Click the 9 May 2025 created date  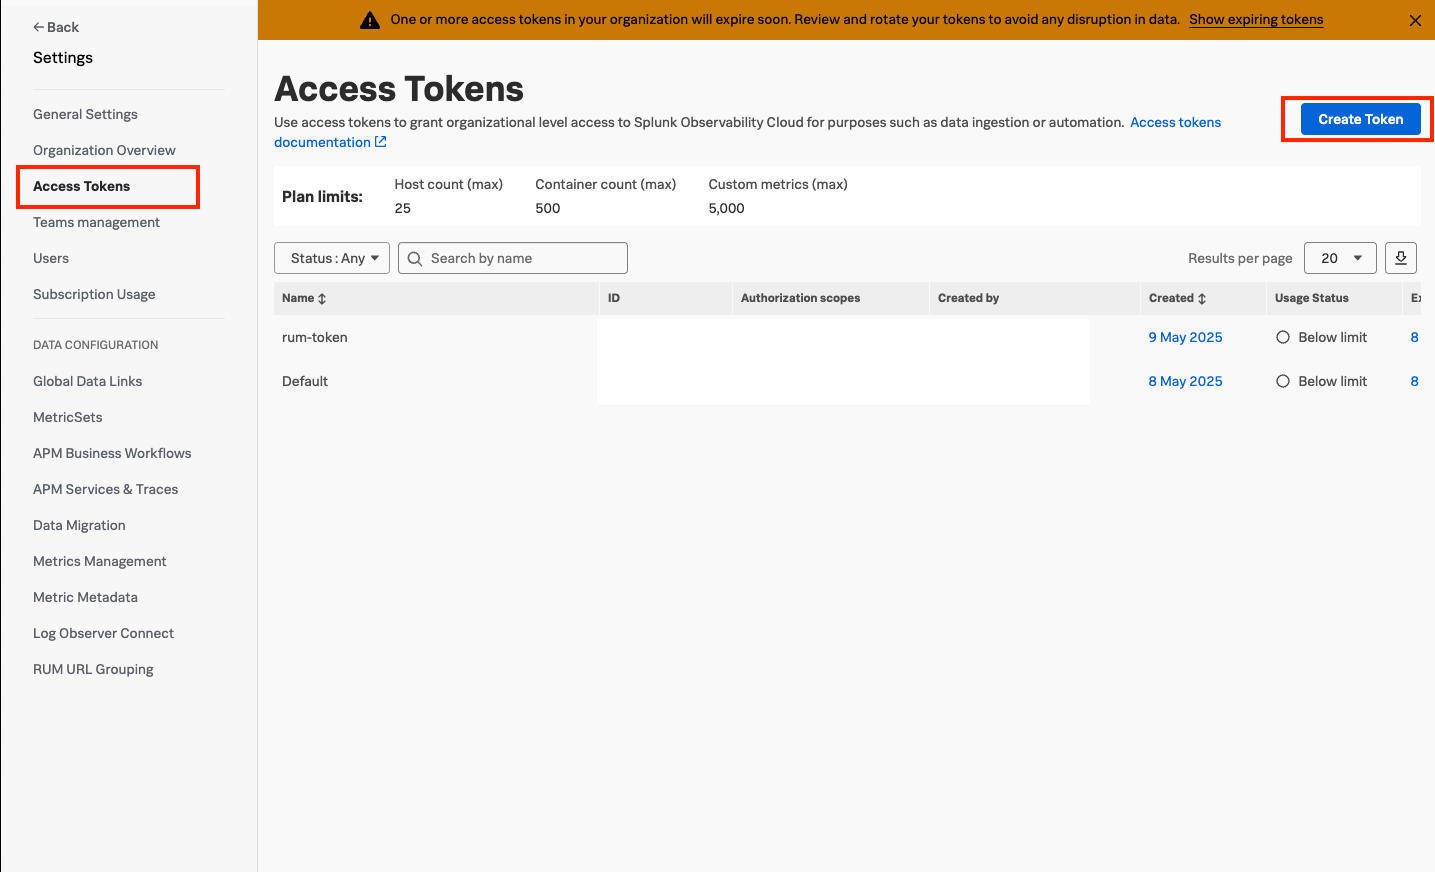tap(1185, 337)
